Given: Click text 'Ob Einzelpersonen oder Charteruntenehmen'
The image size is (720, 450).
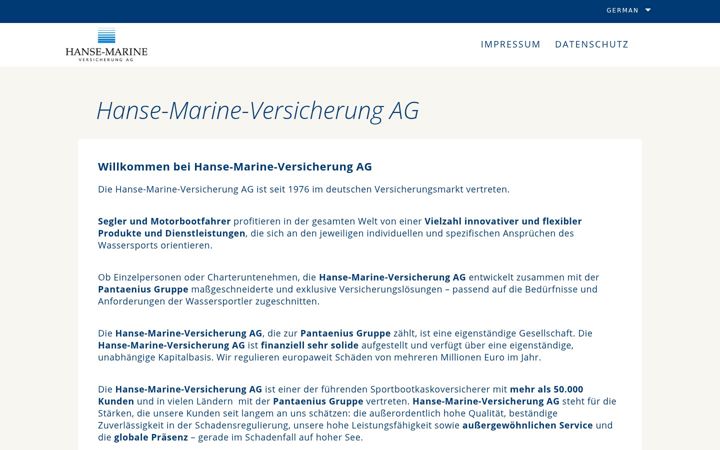Looking at the screenshot, I should pyautogui.click(x=198, y=277).
